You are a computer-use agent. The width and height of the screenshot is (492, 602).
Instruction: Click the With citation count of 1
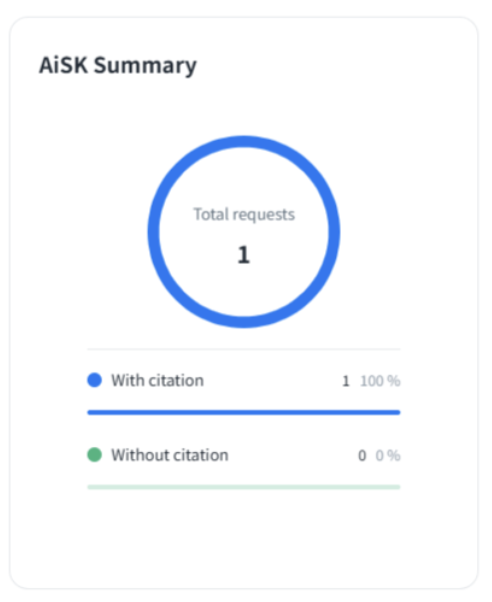click(x=346, y=381)
